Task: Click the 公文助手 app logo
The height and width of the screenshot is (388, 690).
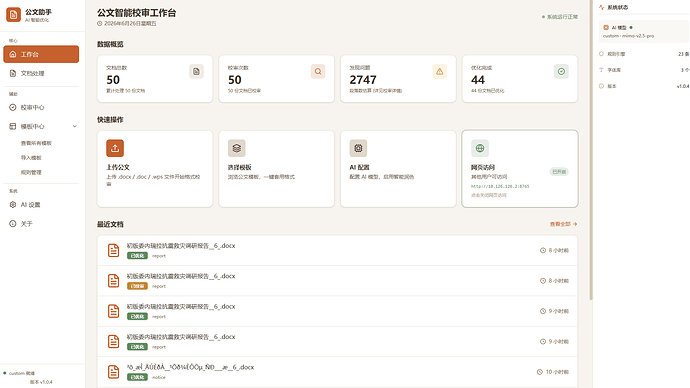Action: tap(13, 15)
